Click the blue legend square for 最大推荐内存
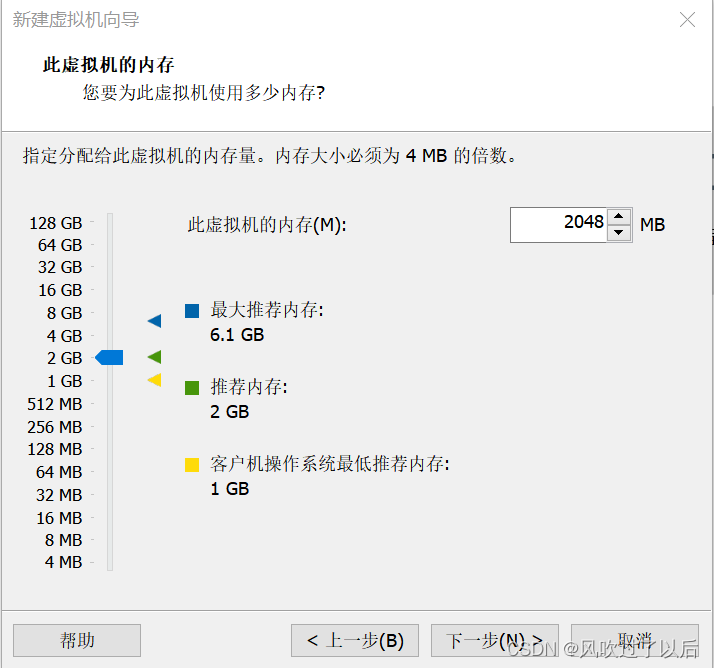The height and width of the screenshot is (668, 714). pos(192,311)
